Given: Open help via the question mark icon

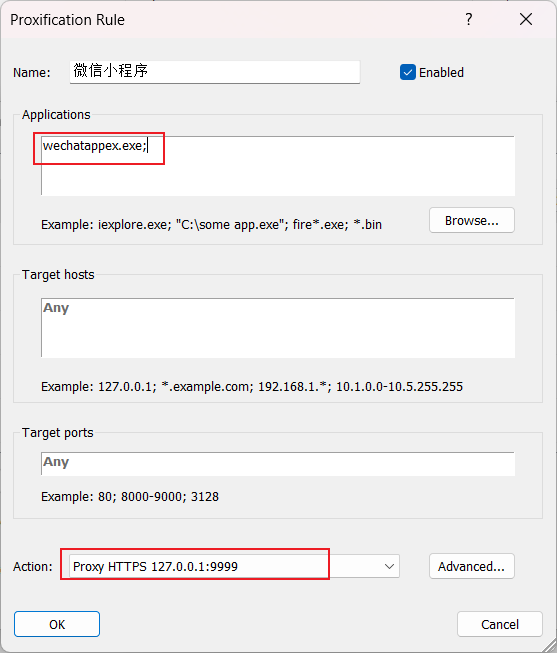Looking at the screenshot, I should tap(469, 19).
